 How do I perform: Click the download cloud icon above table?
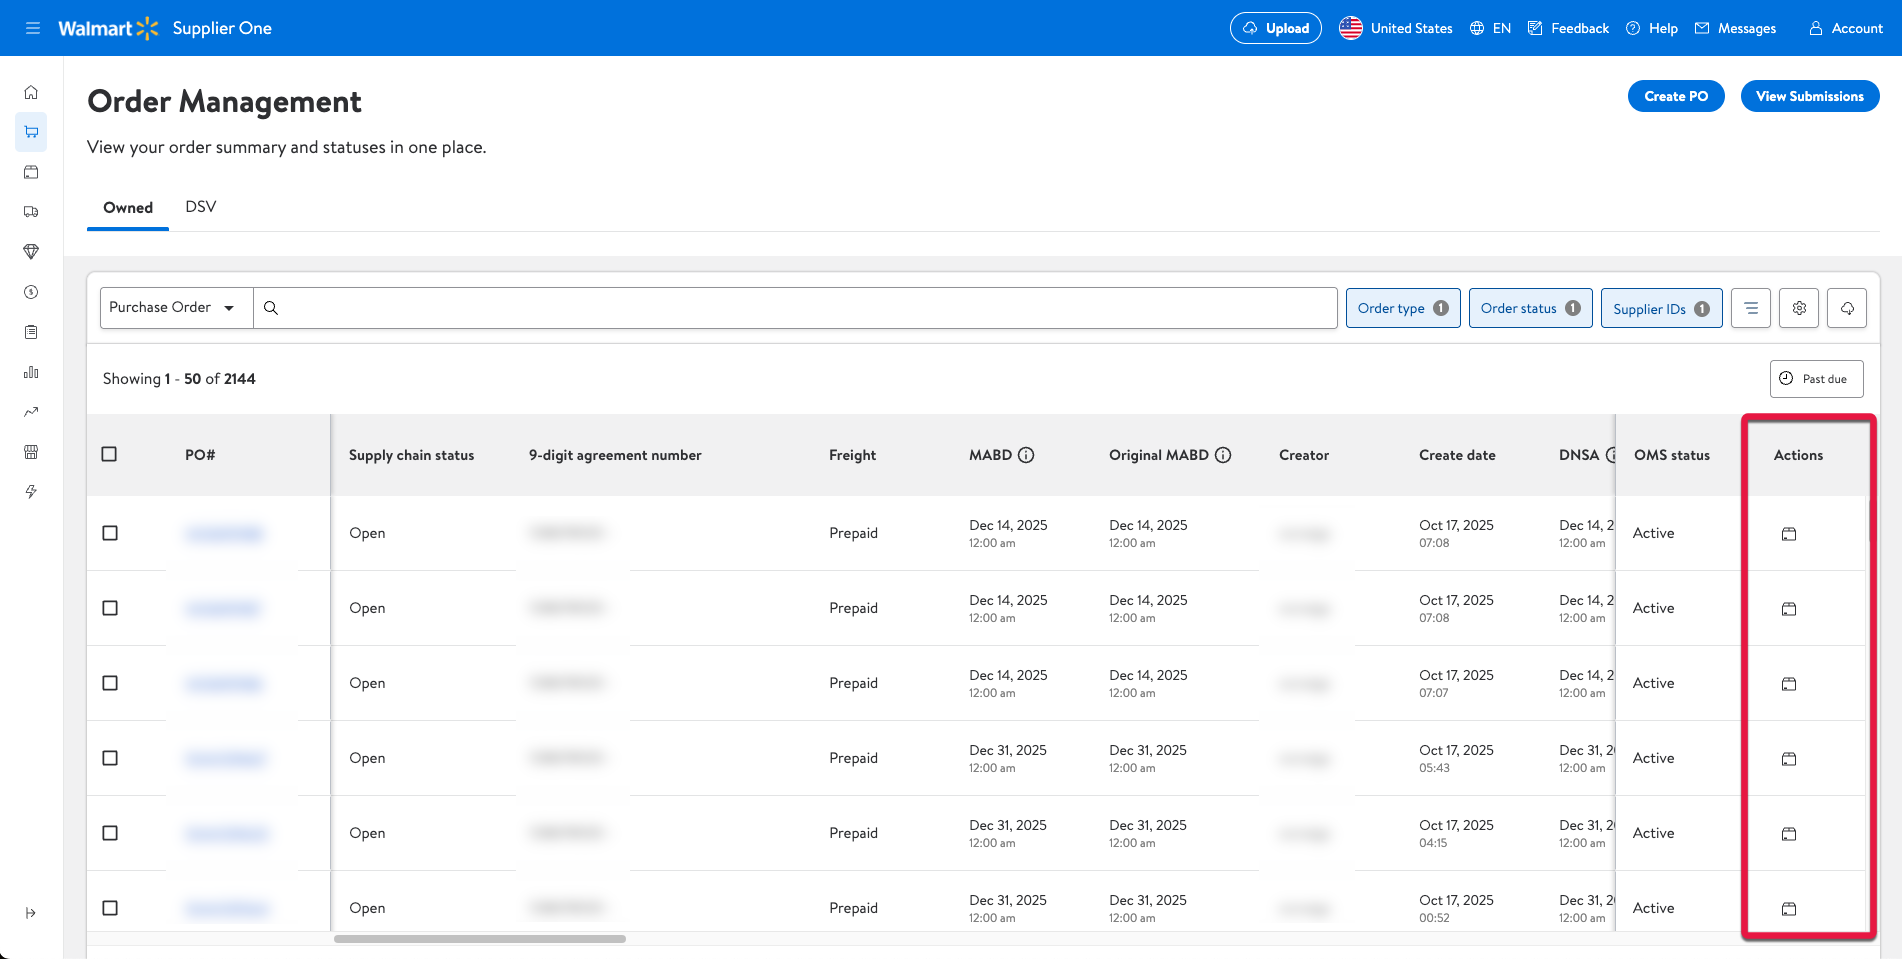(1847, 308)
